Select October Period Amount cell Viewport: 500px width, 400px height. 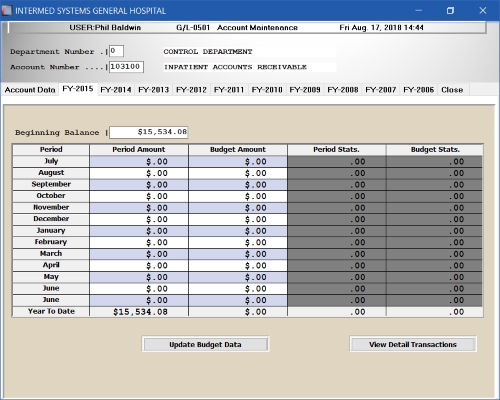[x=139, y=196]
